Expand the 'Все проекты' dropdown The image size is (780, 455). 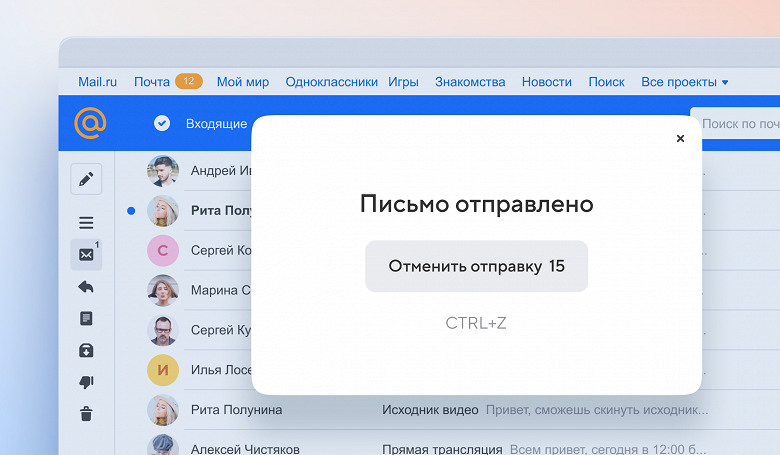coord(684,82)
